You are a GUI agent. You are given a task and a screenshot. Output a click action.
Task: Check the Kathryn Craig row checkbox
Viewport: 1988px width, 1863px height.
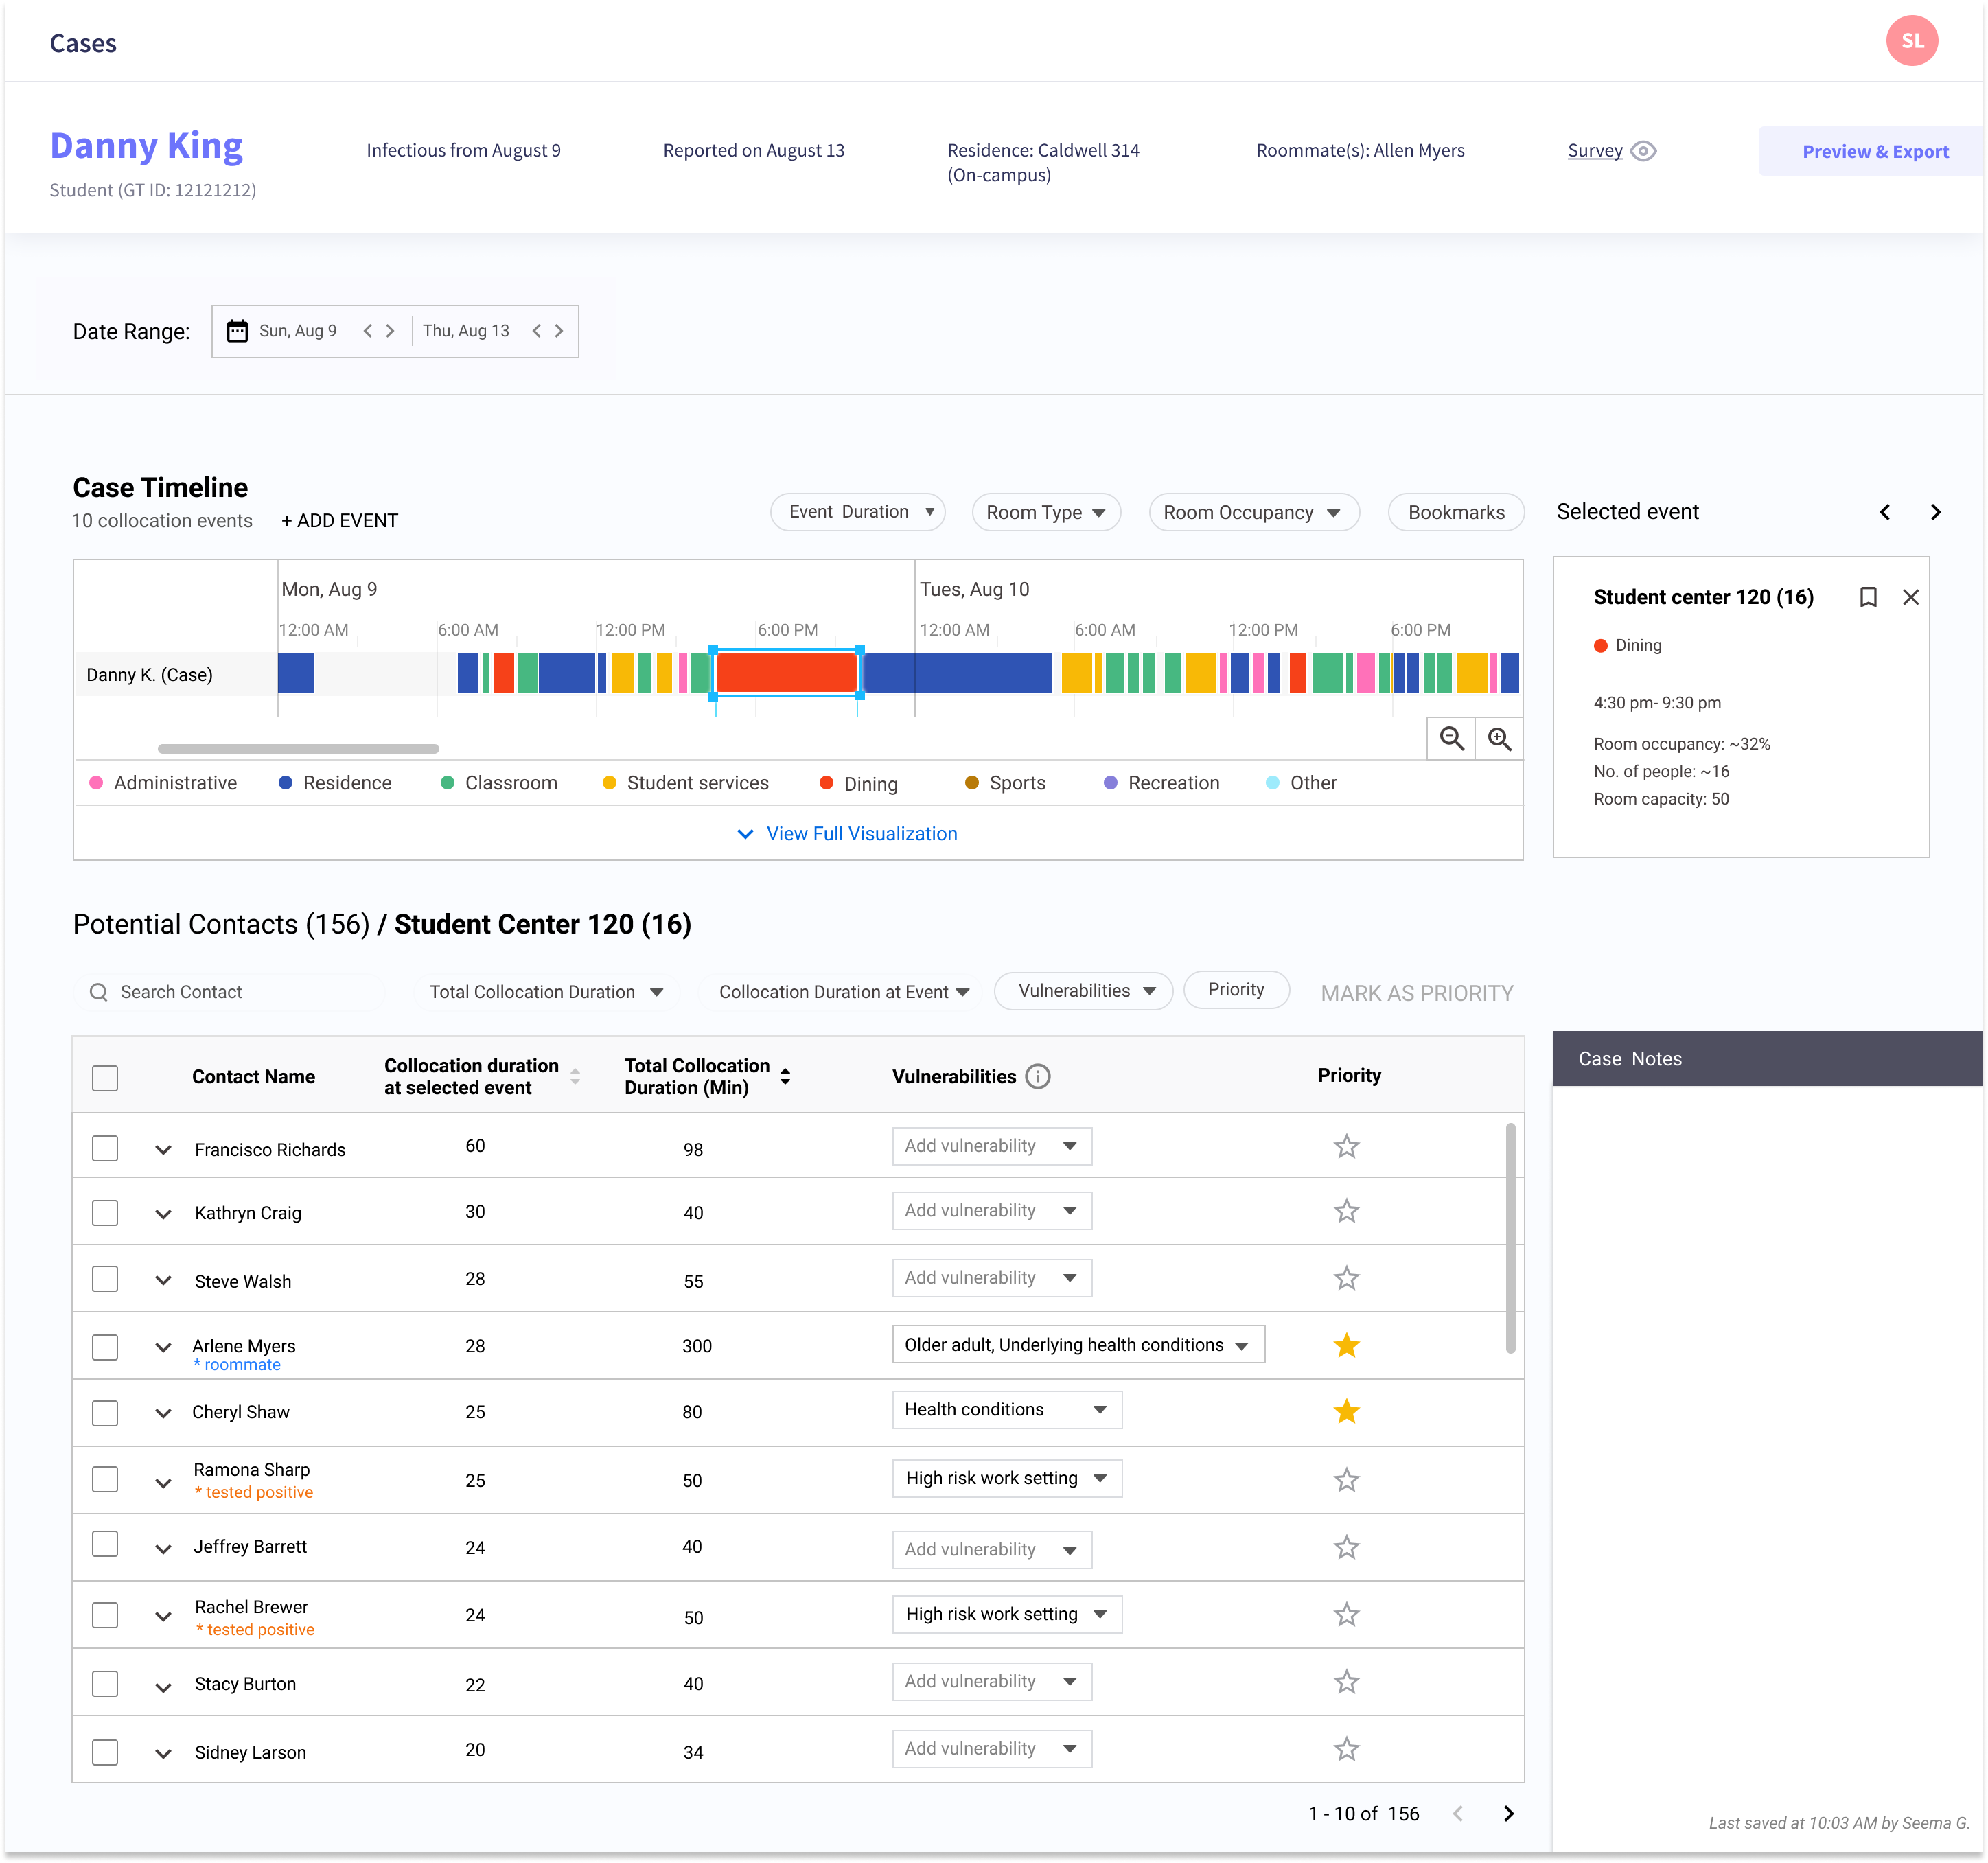point(105,1212)
